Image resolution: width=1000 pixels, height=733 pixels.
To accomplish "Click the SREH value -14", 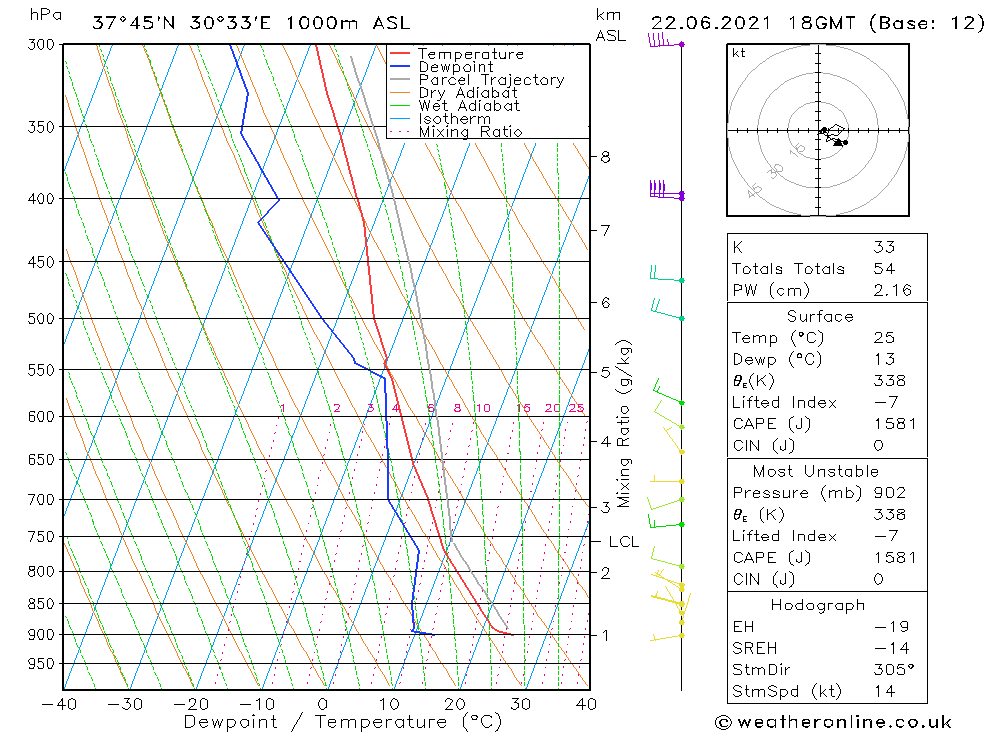I will tap(892, 648).
